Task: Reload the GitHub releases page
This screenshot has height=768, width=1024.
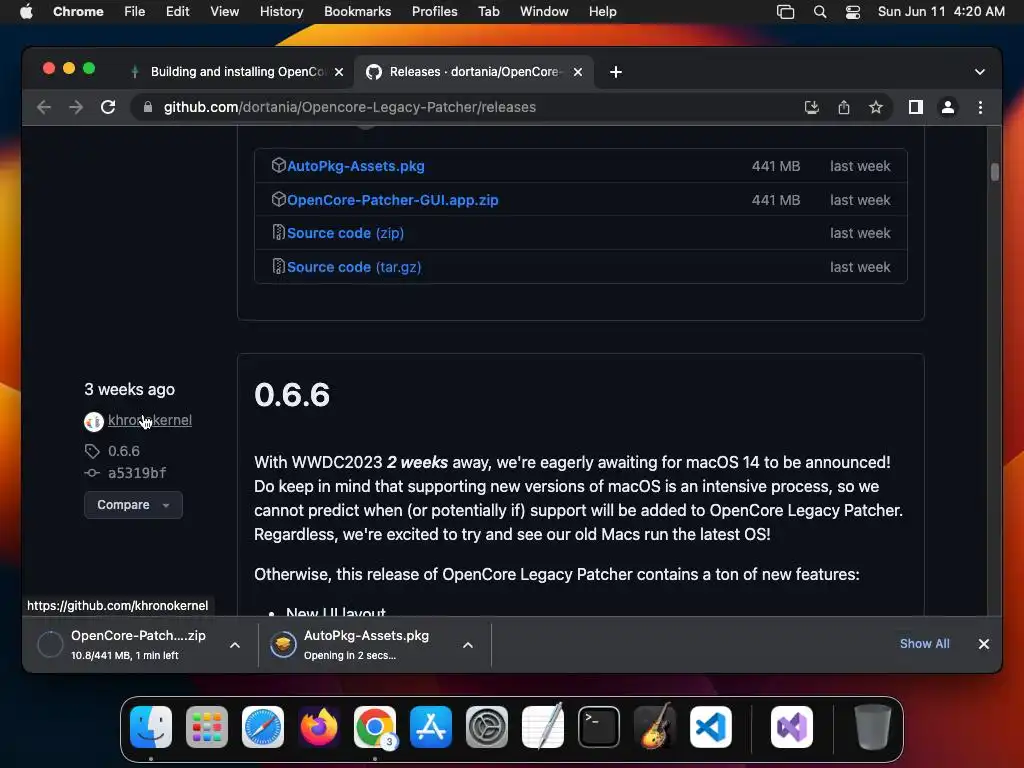Action: [108, 107]
